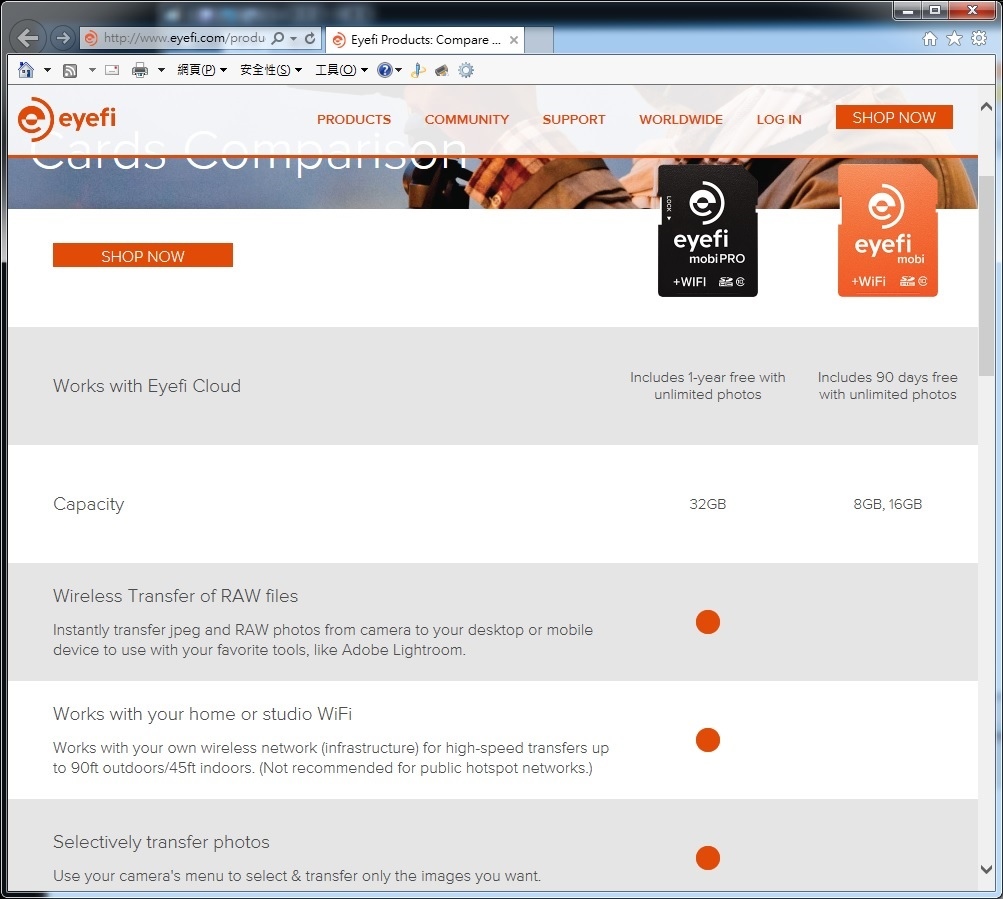
Task: Click the site icon in the address bar
Action: pos(91,38)
